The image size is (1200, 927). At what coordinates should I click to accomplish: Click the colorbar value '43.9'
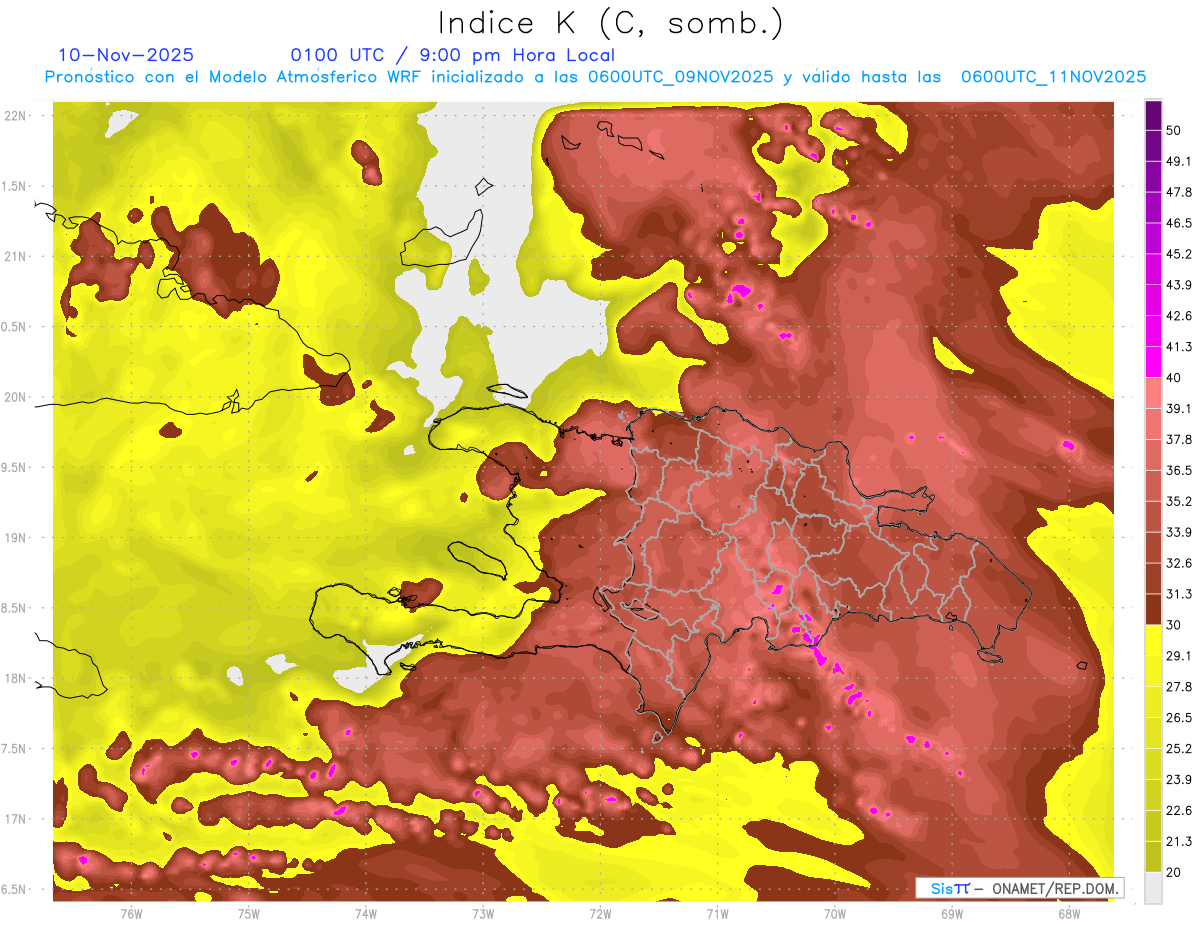1178,285
